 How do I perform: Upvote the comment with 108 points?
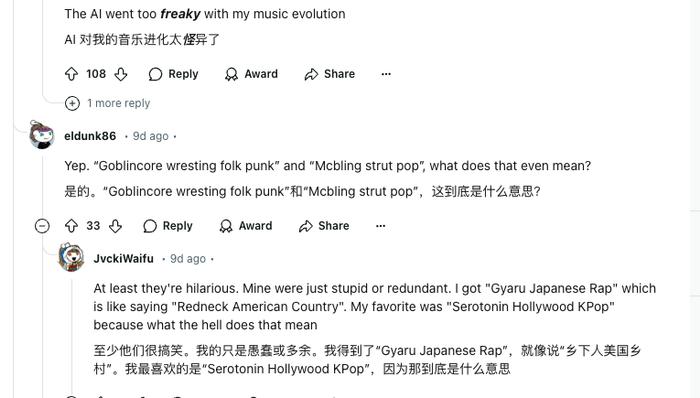pyautogui.click(x=71, y=74)
